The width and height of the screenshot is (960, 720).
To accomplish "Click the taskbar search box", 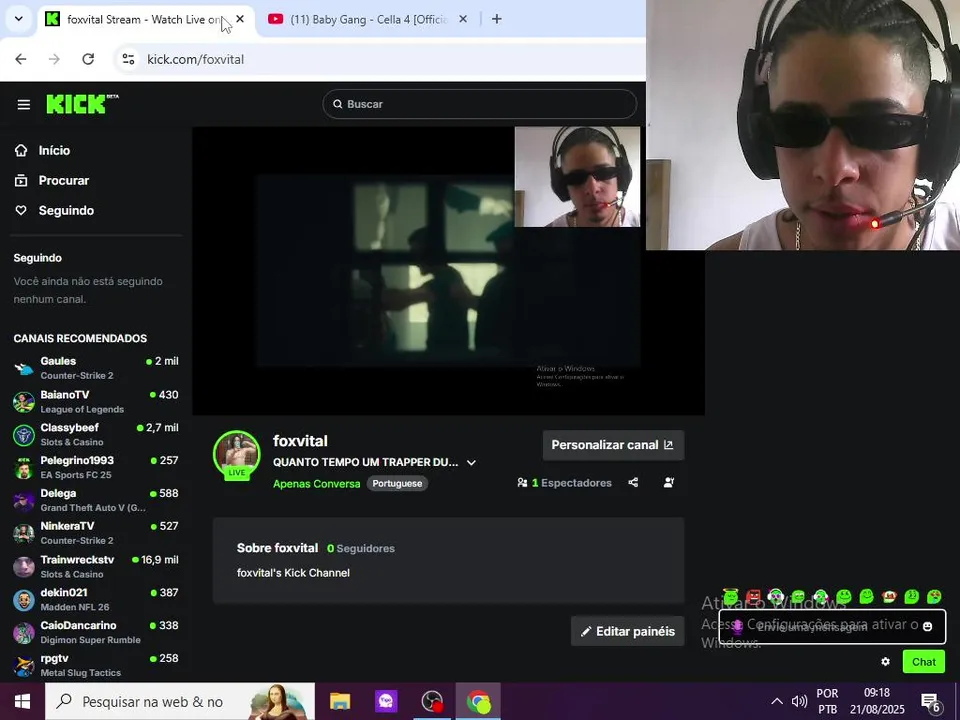I will pos(180,702).
